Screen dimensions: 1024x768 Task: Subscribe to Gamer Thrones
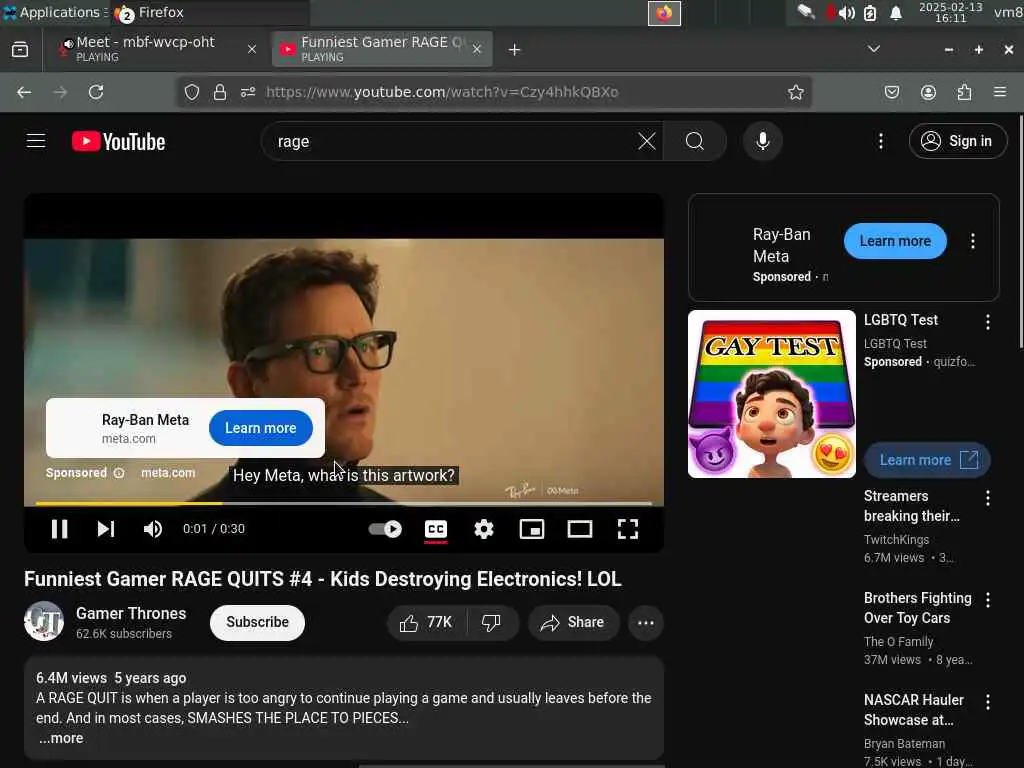click(257, 622)
